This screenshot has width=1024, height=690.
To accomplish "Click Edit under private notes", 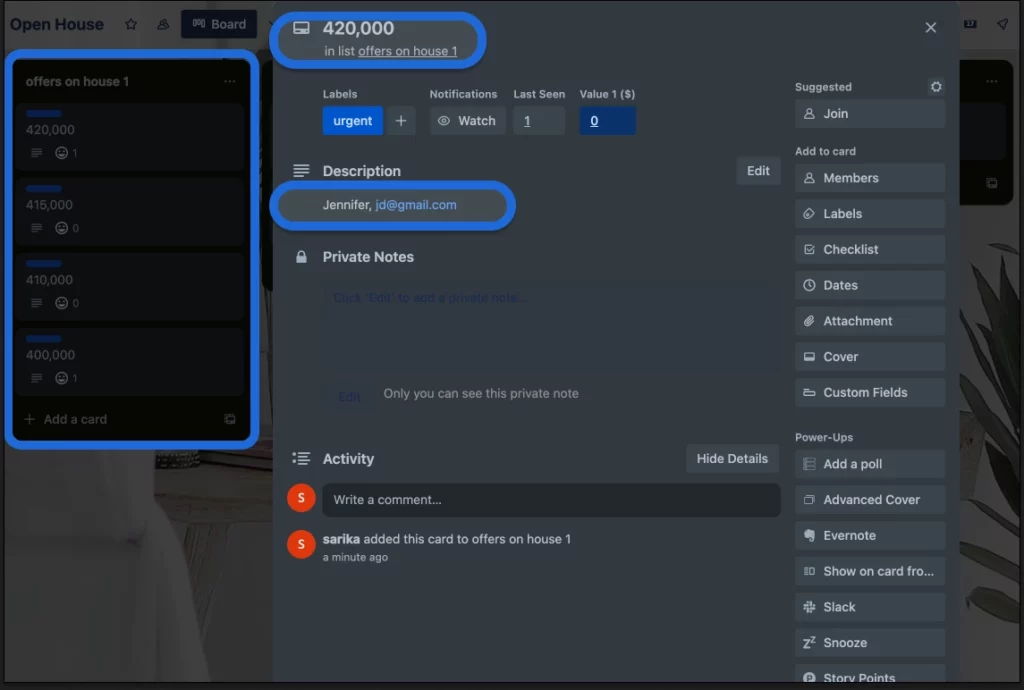I will (x=349, y=396).
